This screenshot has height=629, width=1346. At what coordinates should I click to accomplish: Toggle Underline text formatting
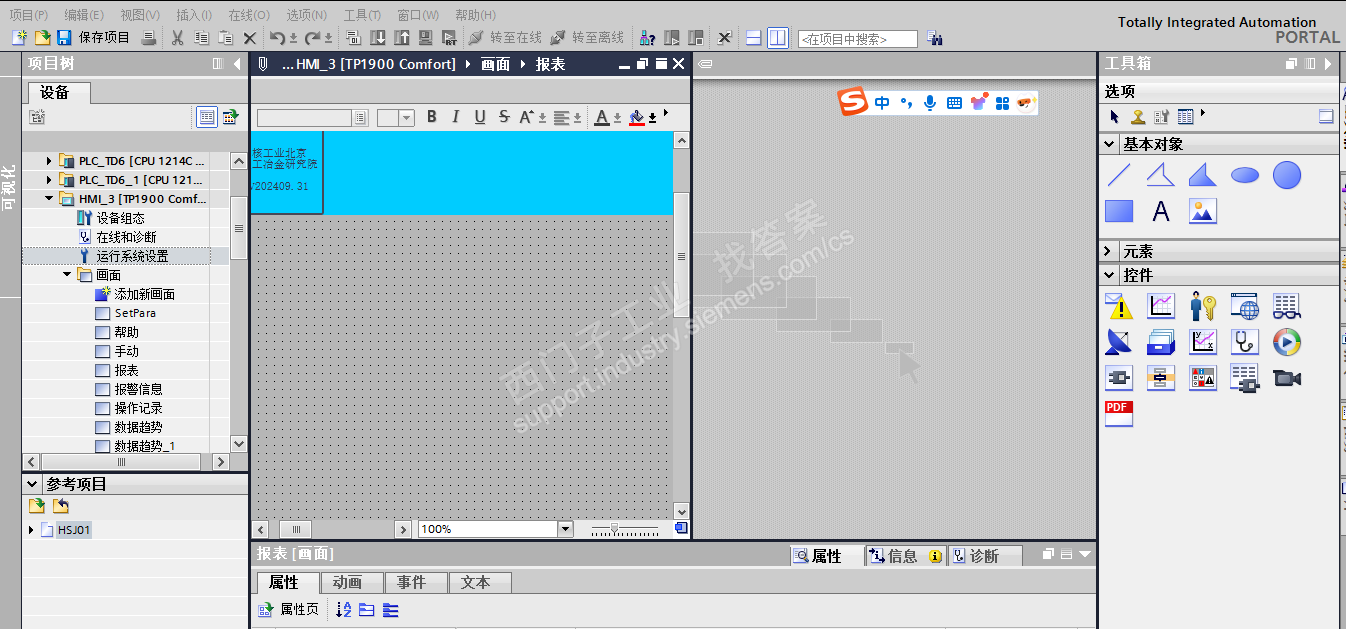(480, 117)
